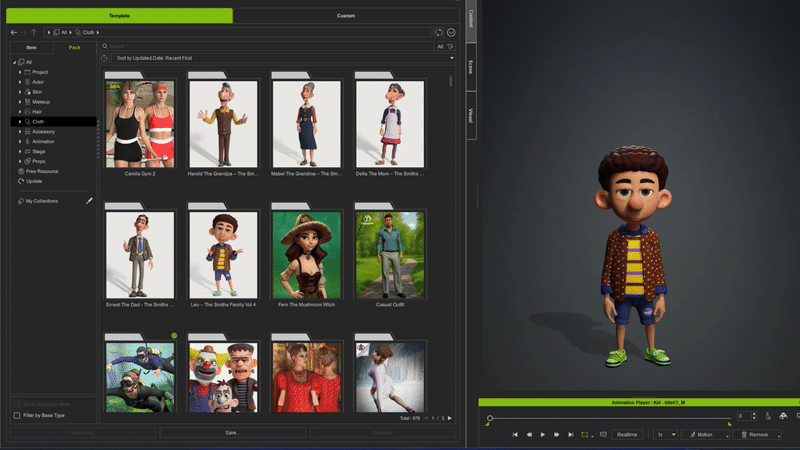Switch to the Custom tab
The height and width of the screenshot is (450, 800).
[x=346, y=16]
